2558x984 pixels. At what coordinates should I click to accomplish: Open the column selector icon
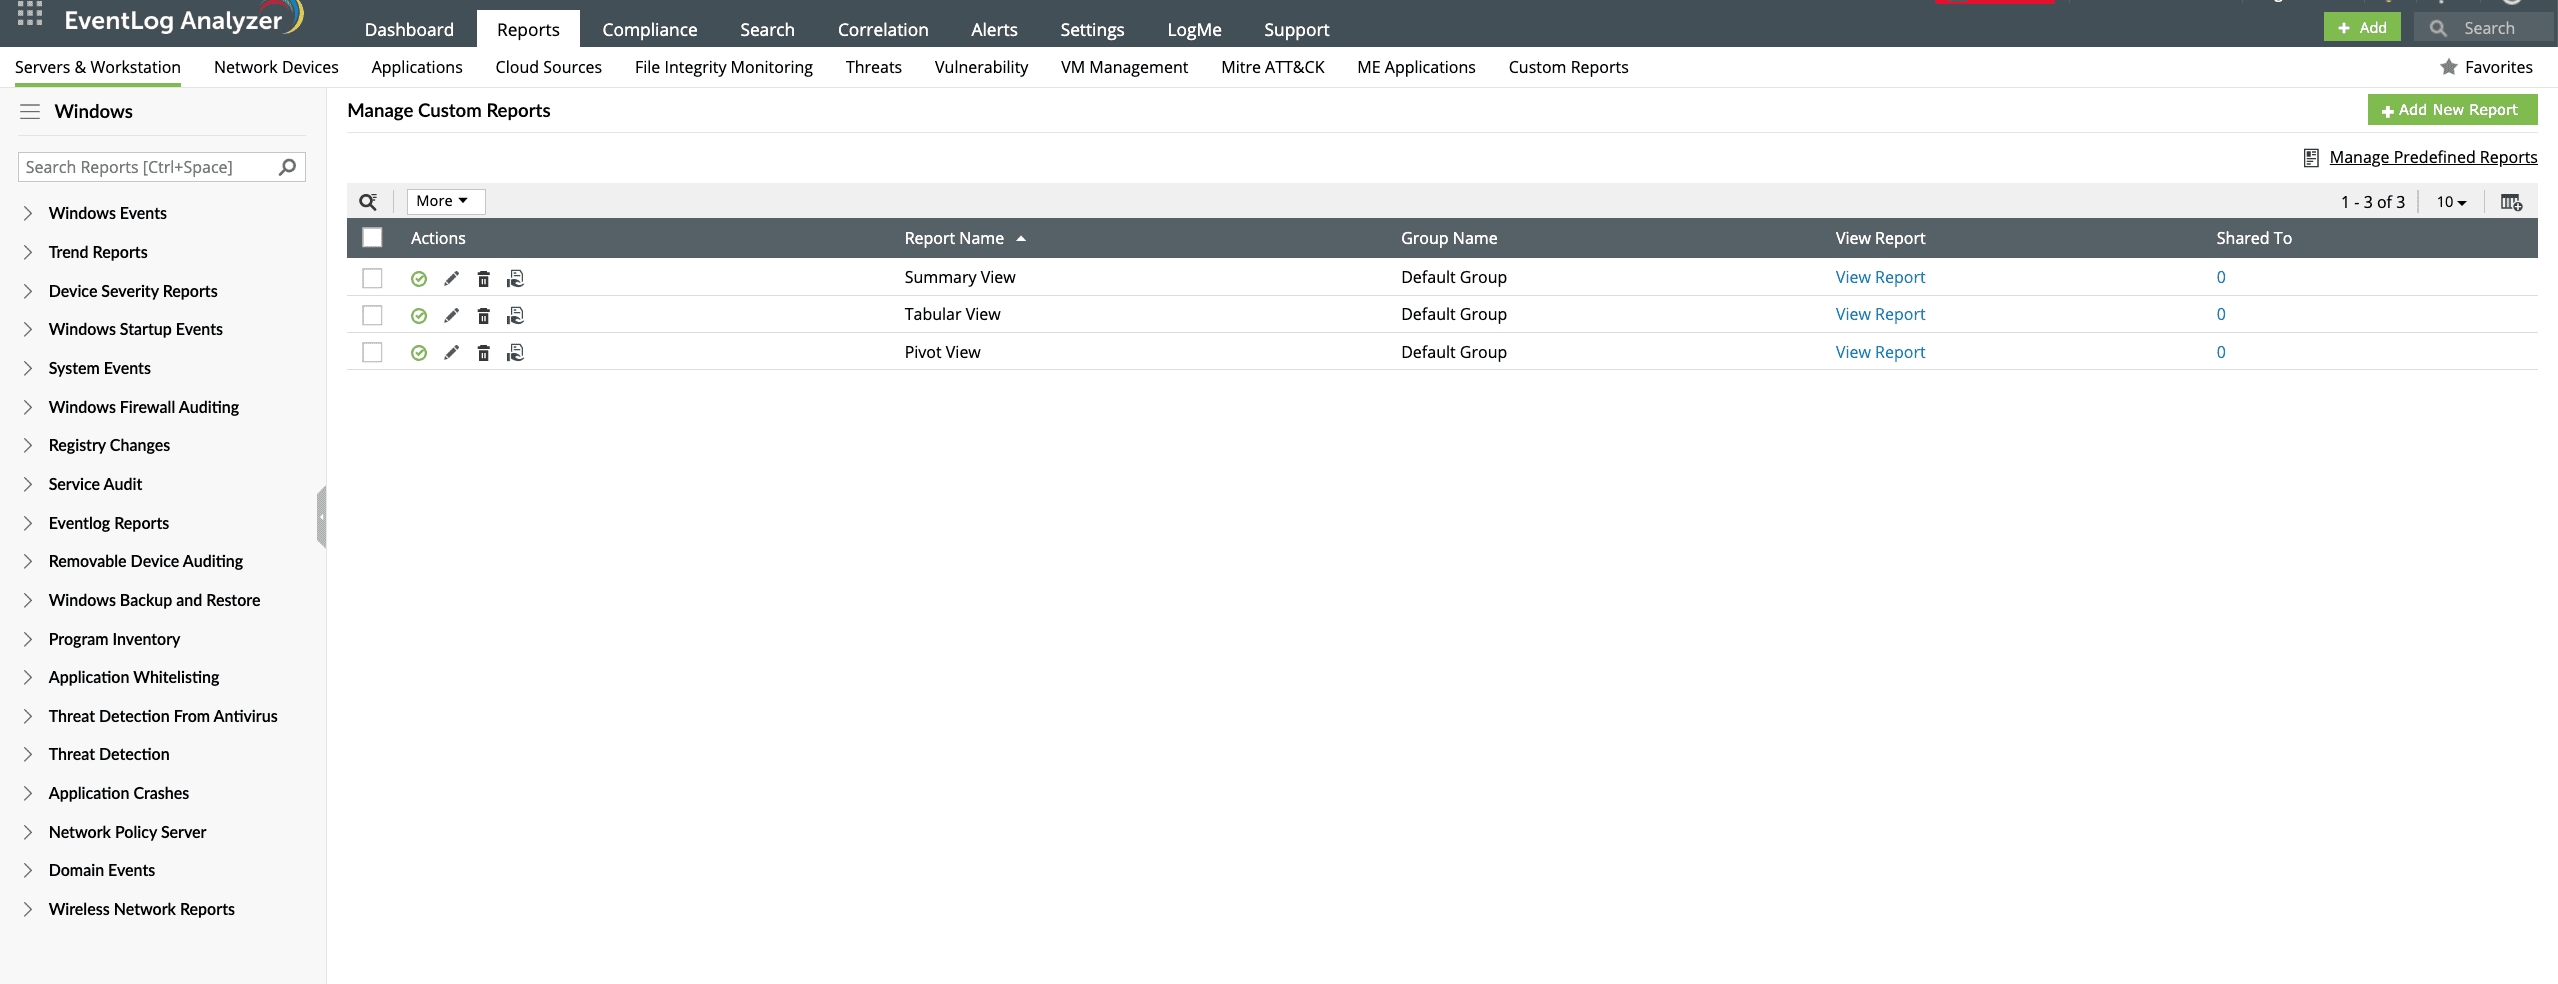(2511, 202)
